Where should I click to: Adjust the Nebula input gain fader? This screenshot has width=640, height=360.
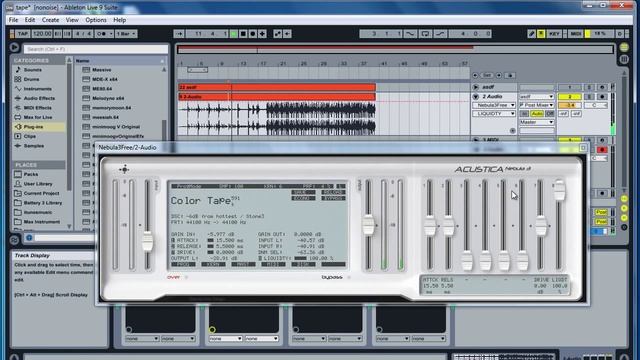pos(147,242)
